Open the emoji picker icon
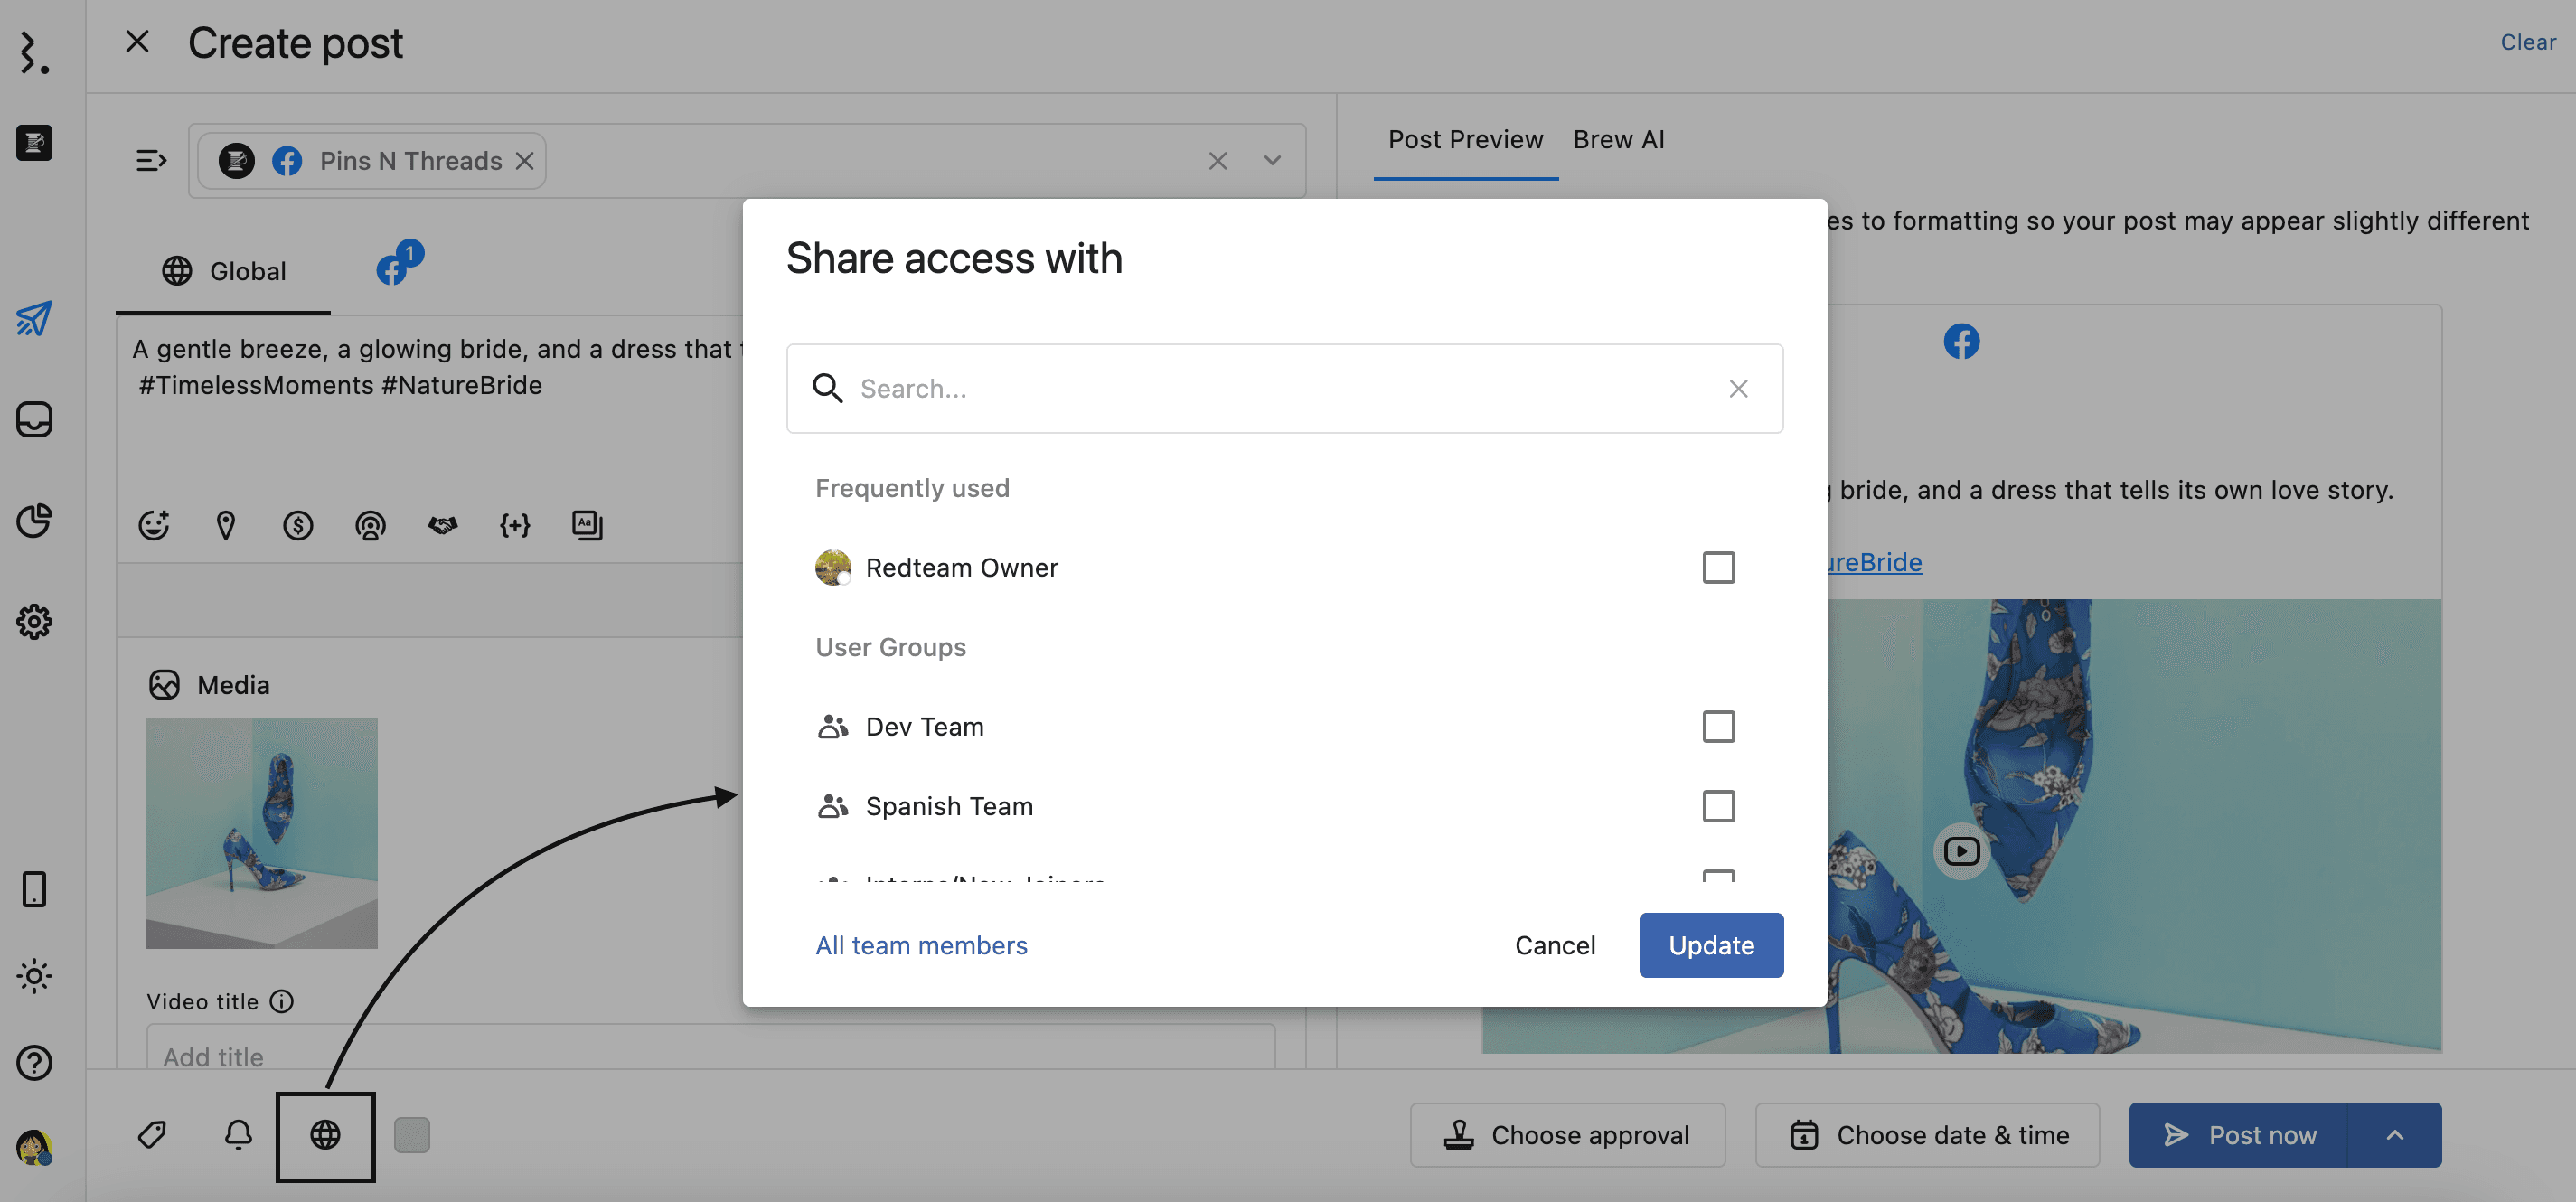Viewport: 2576px width, 1202px height. coord(154,525)
